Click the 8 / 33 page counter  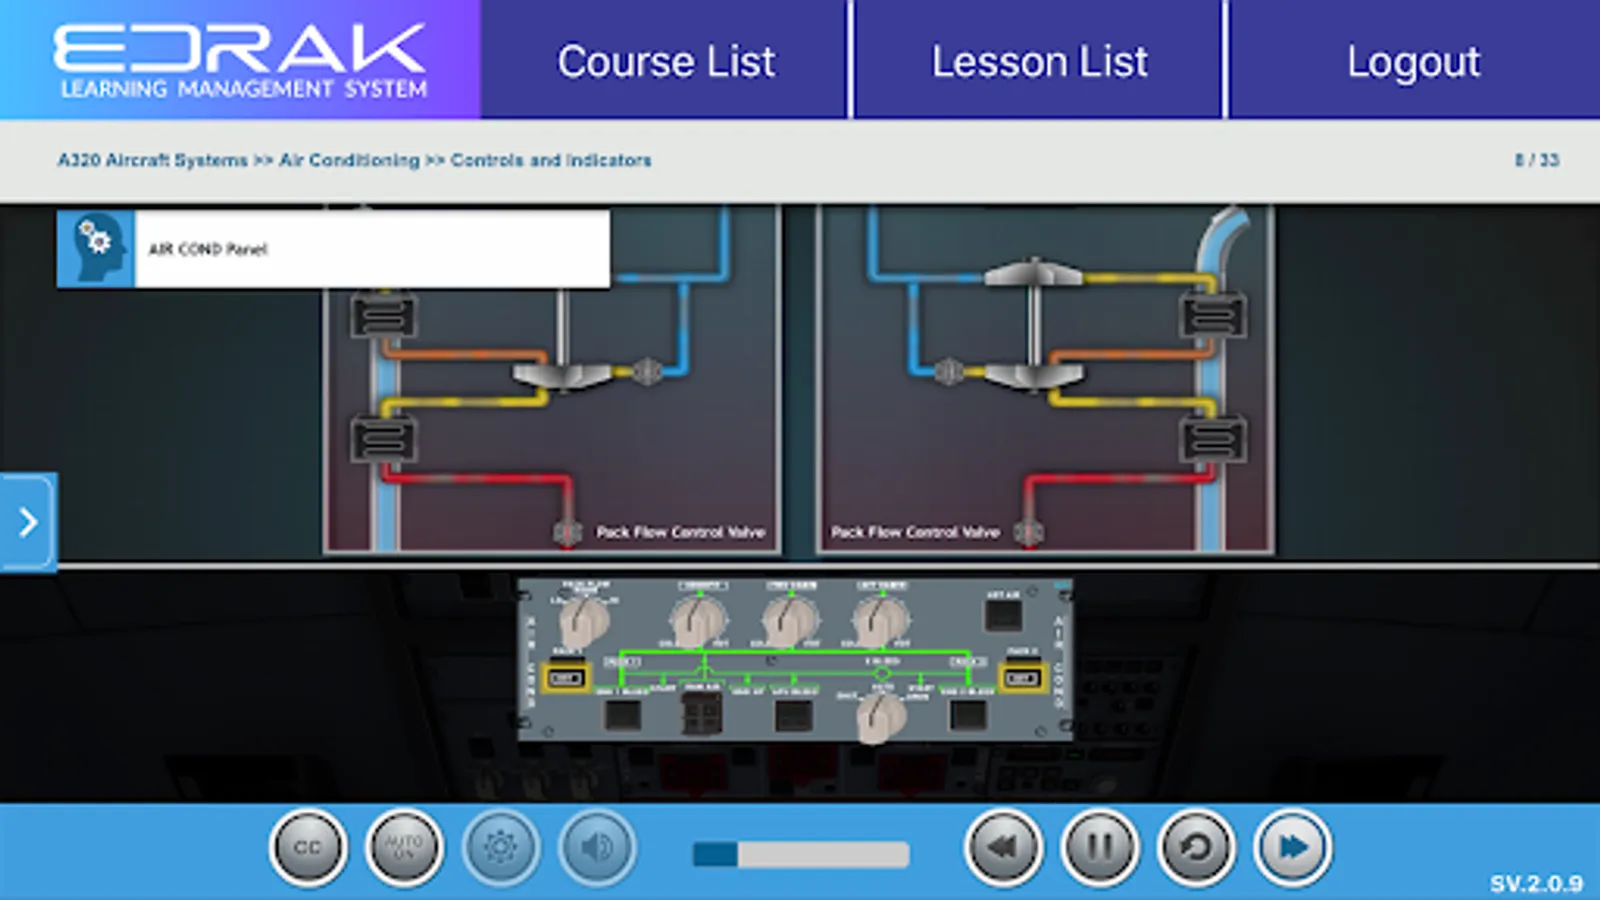pos(1537,160)
